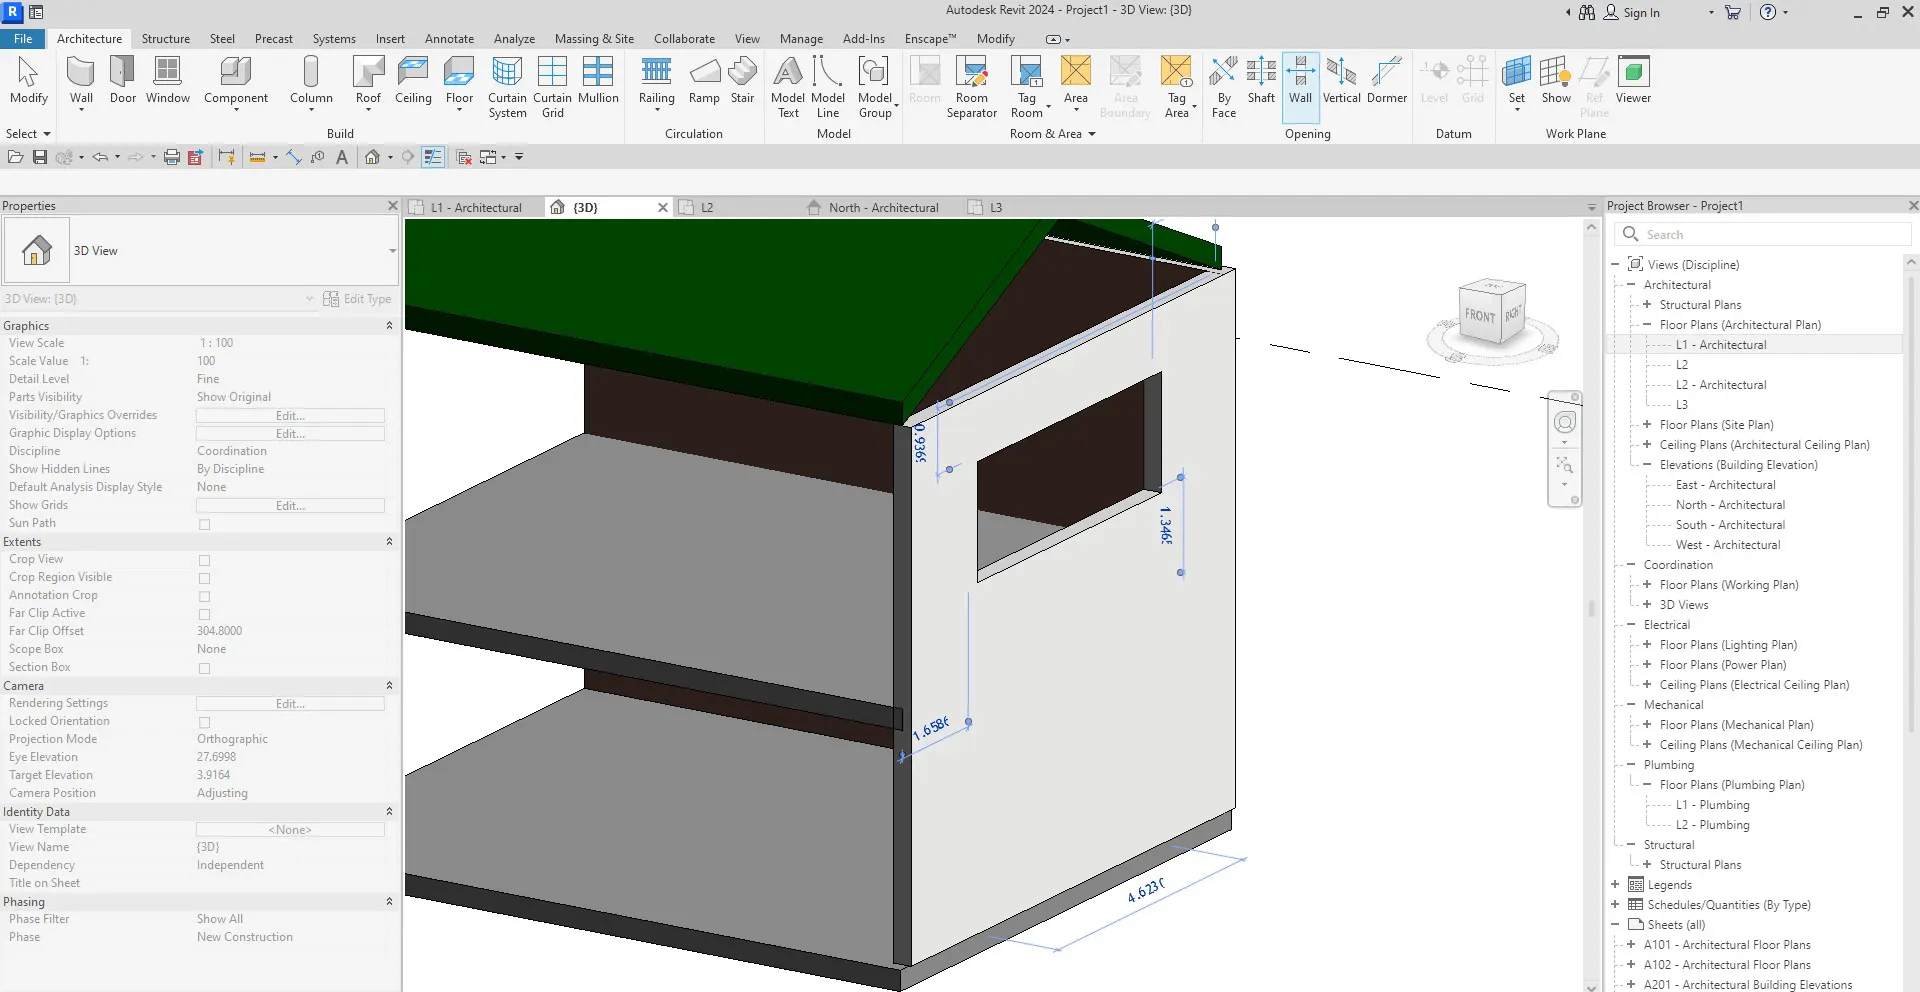Enable the Section Box checkbox
The height and width of the screenshot is (992, 1920).
click(204, 668)
